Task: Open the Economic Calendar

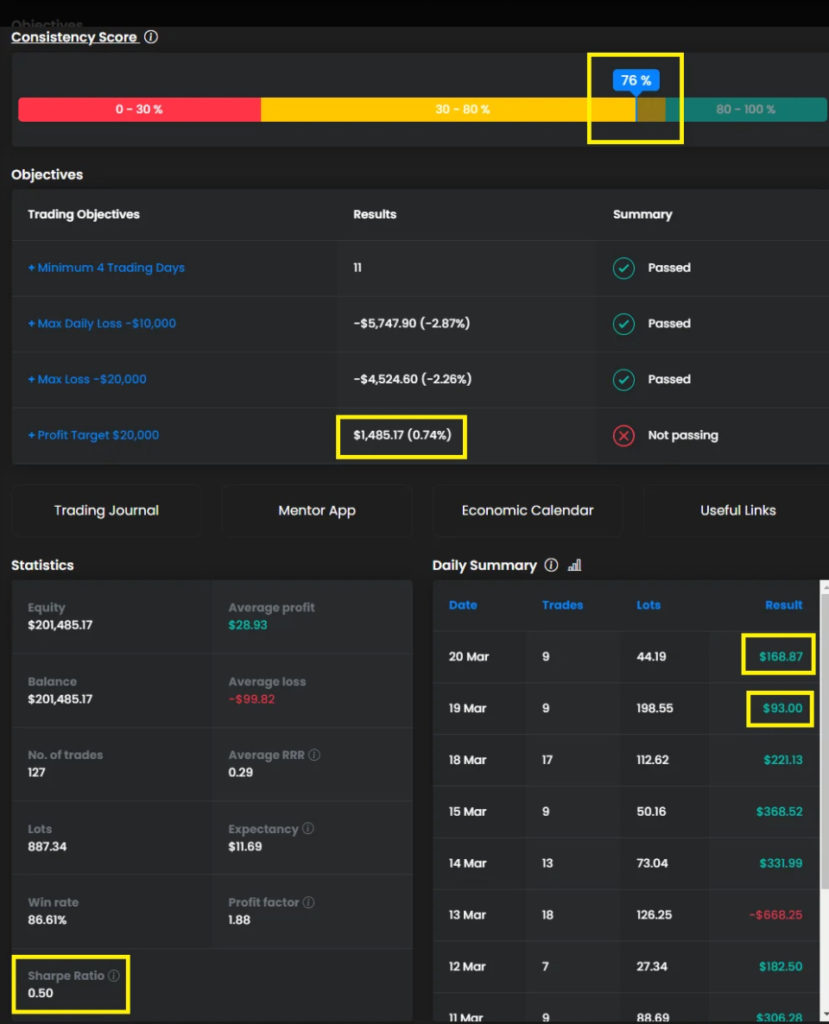Action: (x=527, y=511)
